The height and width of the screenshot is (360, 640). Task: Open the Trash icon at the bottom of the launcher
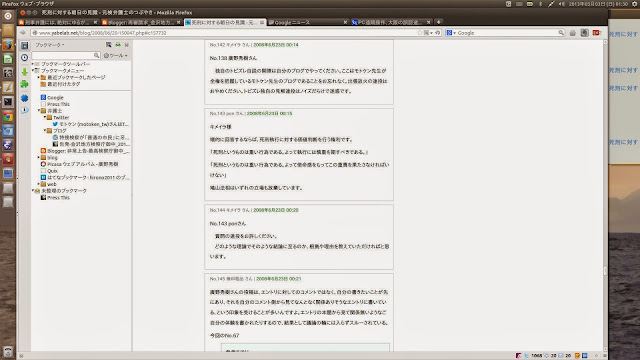8,351
